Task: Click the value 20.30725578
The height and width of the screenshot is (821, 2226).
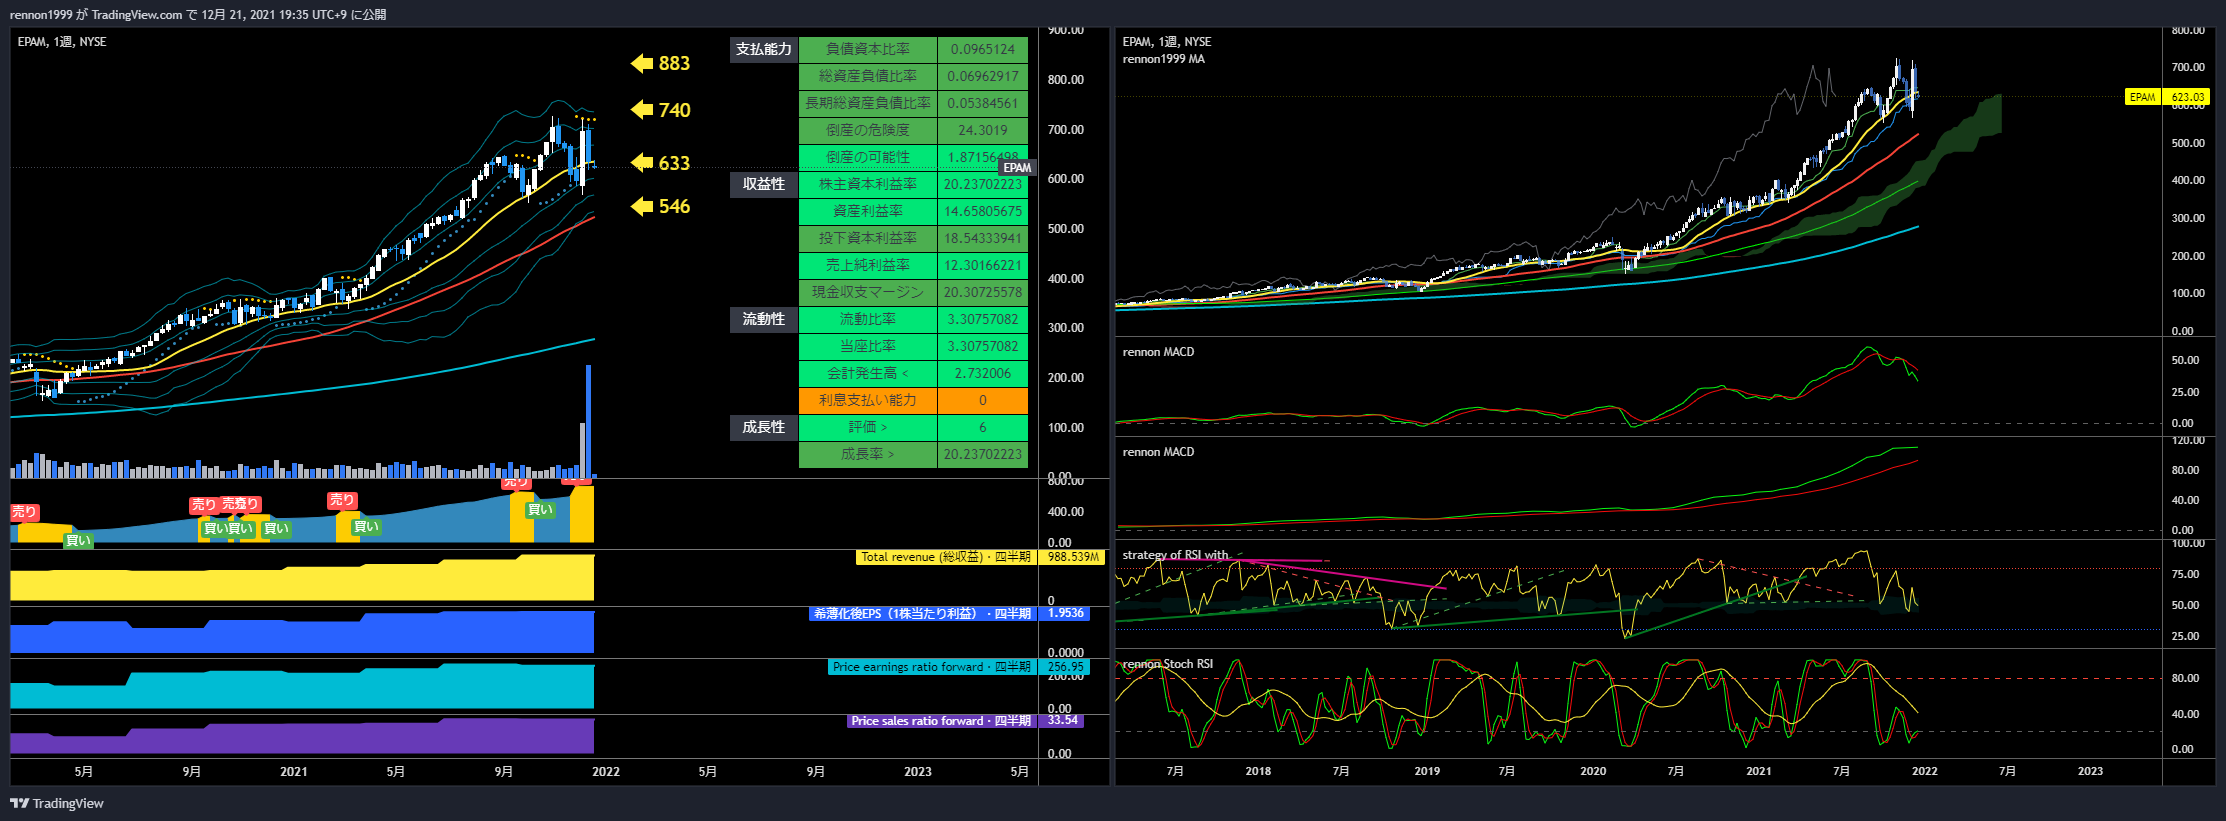Action: [983, 292]
